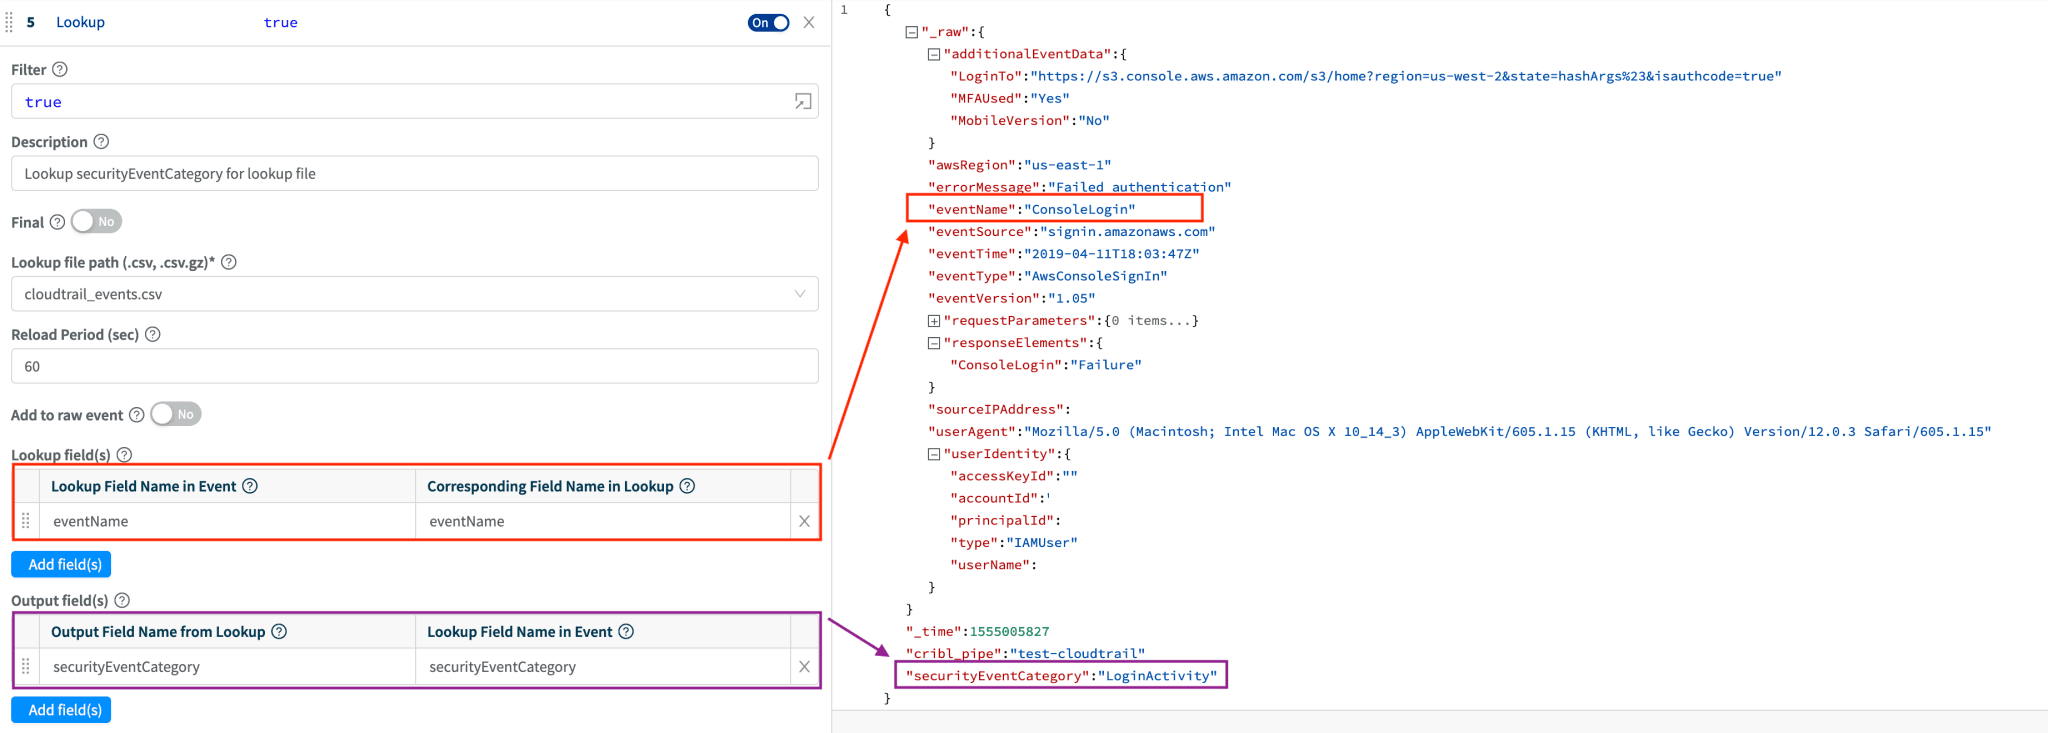Collapse the additionalEventData JSON node

tap(933, 54)
